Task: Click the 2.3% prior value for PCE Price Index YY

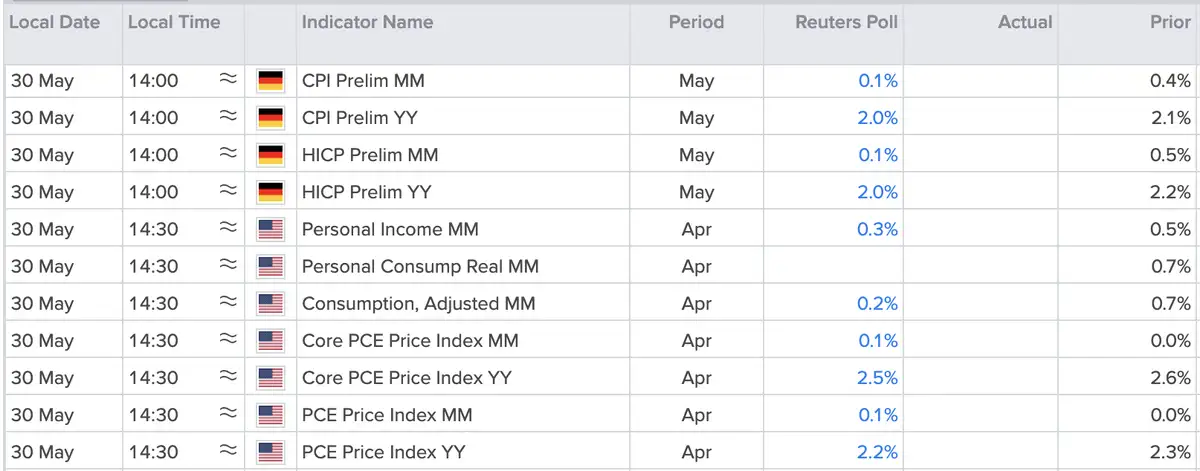Action: (1171, 452)
